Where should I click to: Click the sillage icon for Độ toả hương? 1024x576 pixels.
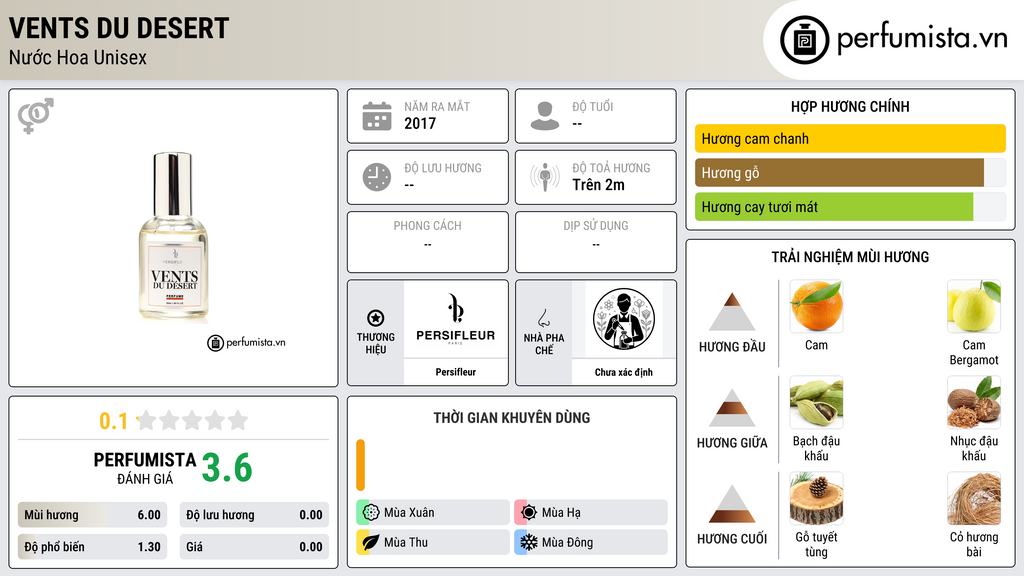coord(545,177)
